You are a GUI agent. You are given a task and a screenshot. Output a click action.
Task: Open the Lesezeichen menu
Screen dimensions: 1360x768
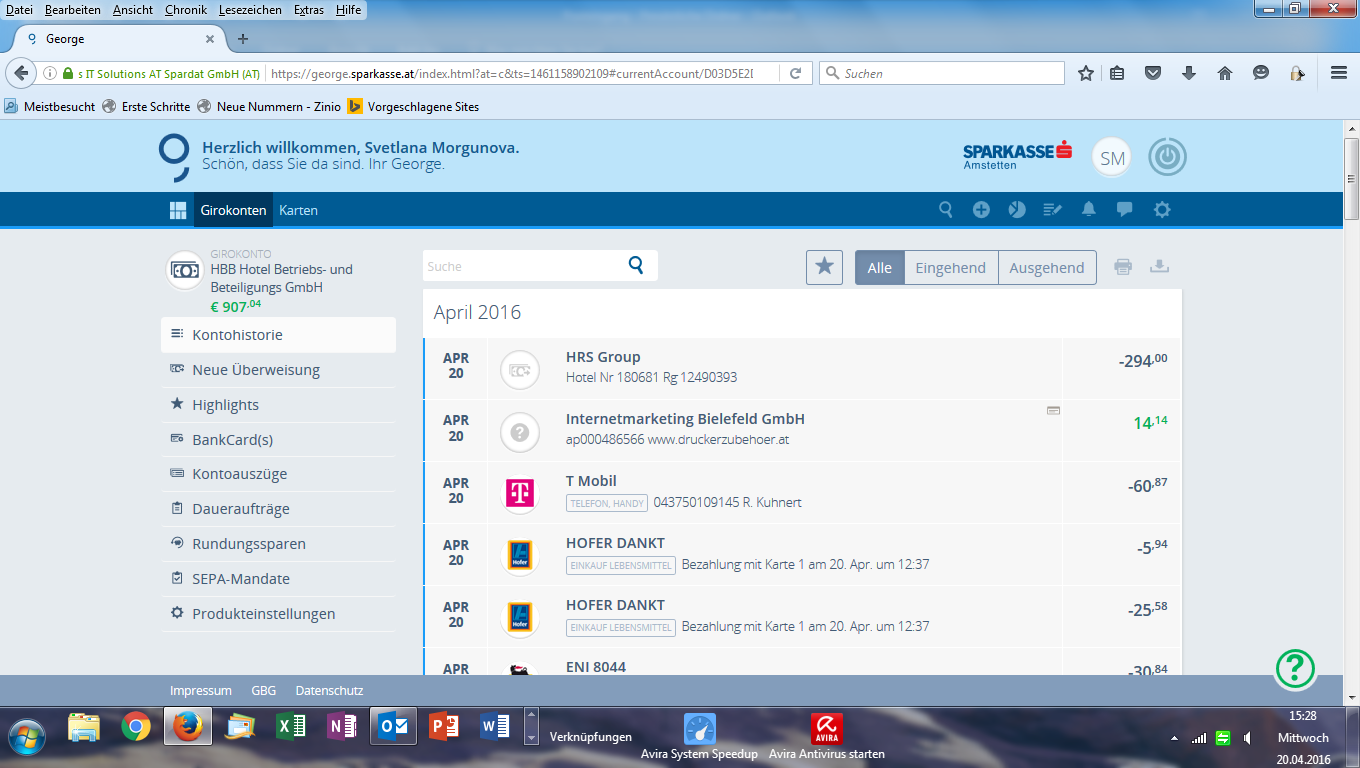point(250,10)
